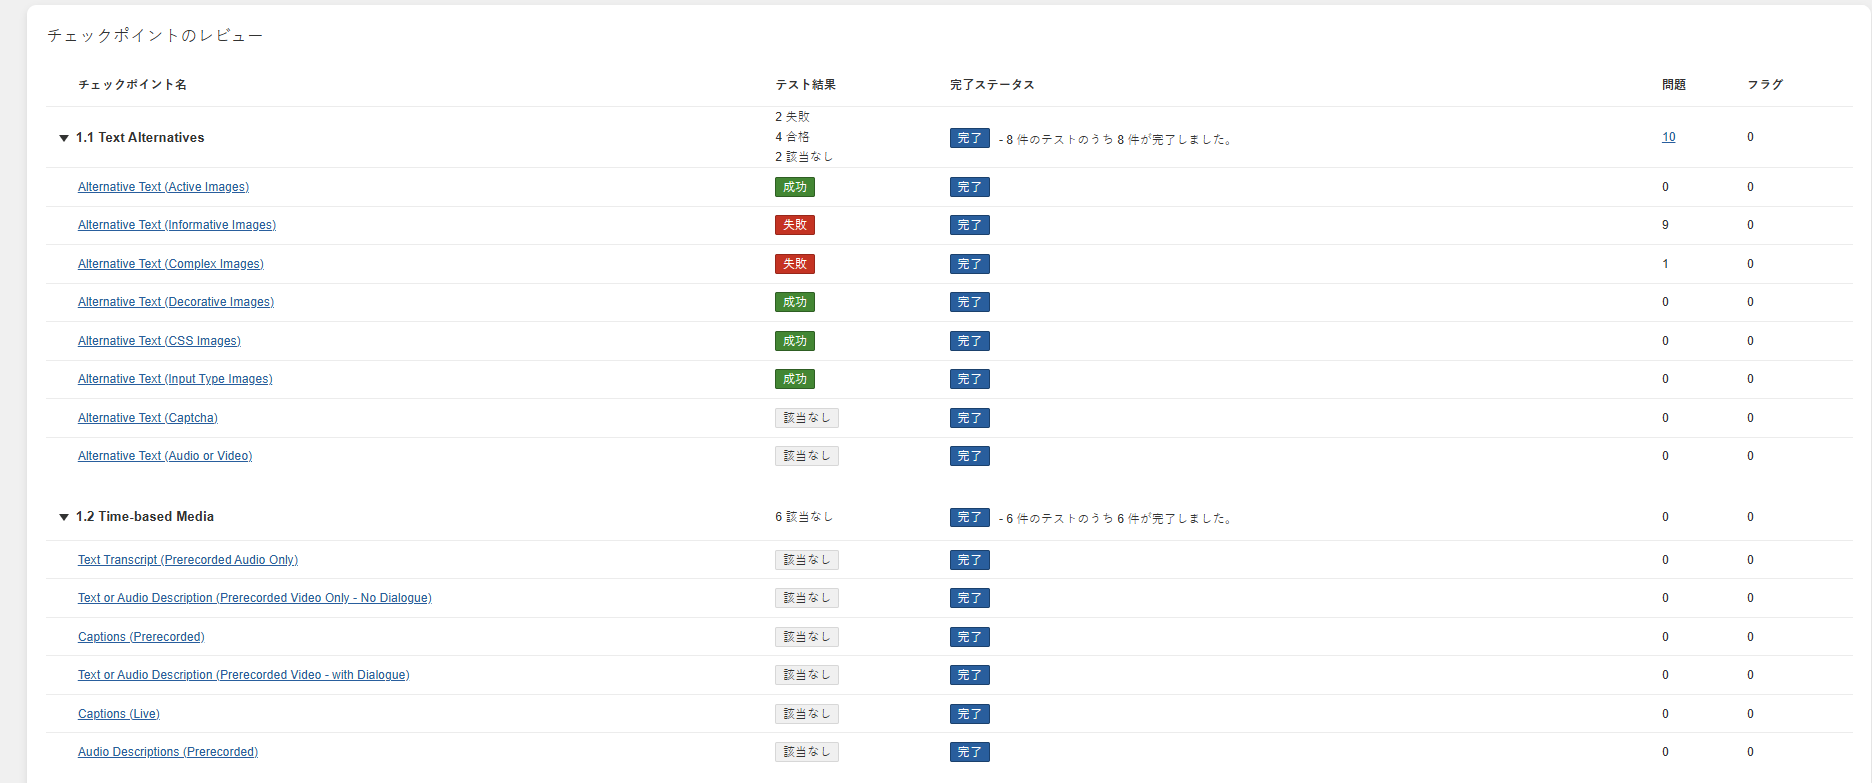Click the 該当なし badge for Captcha row
The height and width of the screenshot is (783, 1872).
pyautogui.click(x=806, y=418)
